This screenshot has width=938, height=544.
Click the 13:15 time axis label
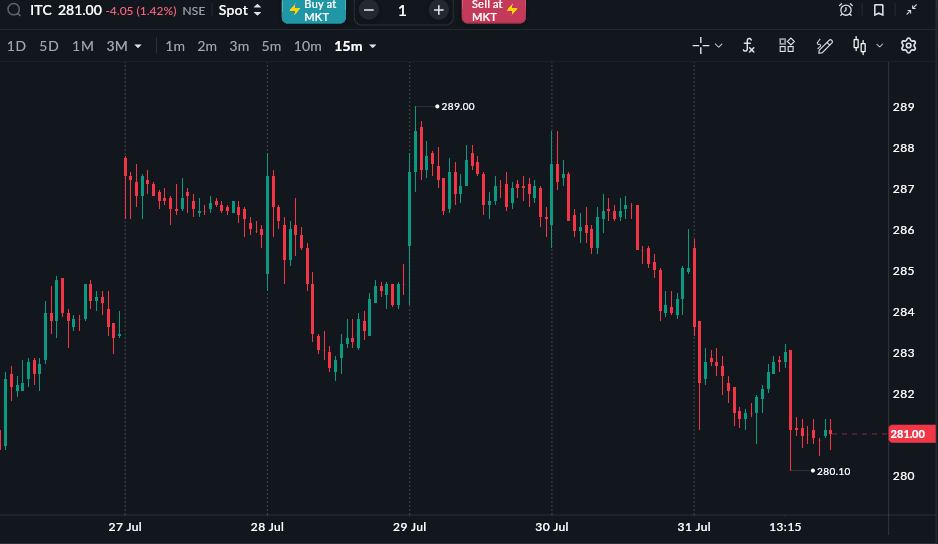pos(785,527)
